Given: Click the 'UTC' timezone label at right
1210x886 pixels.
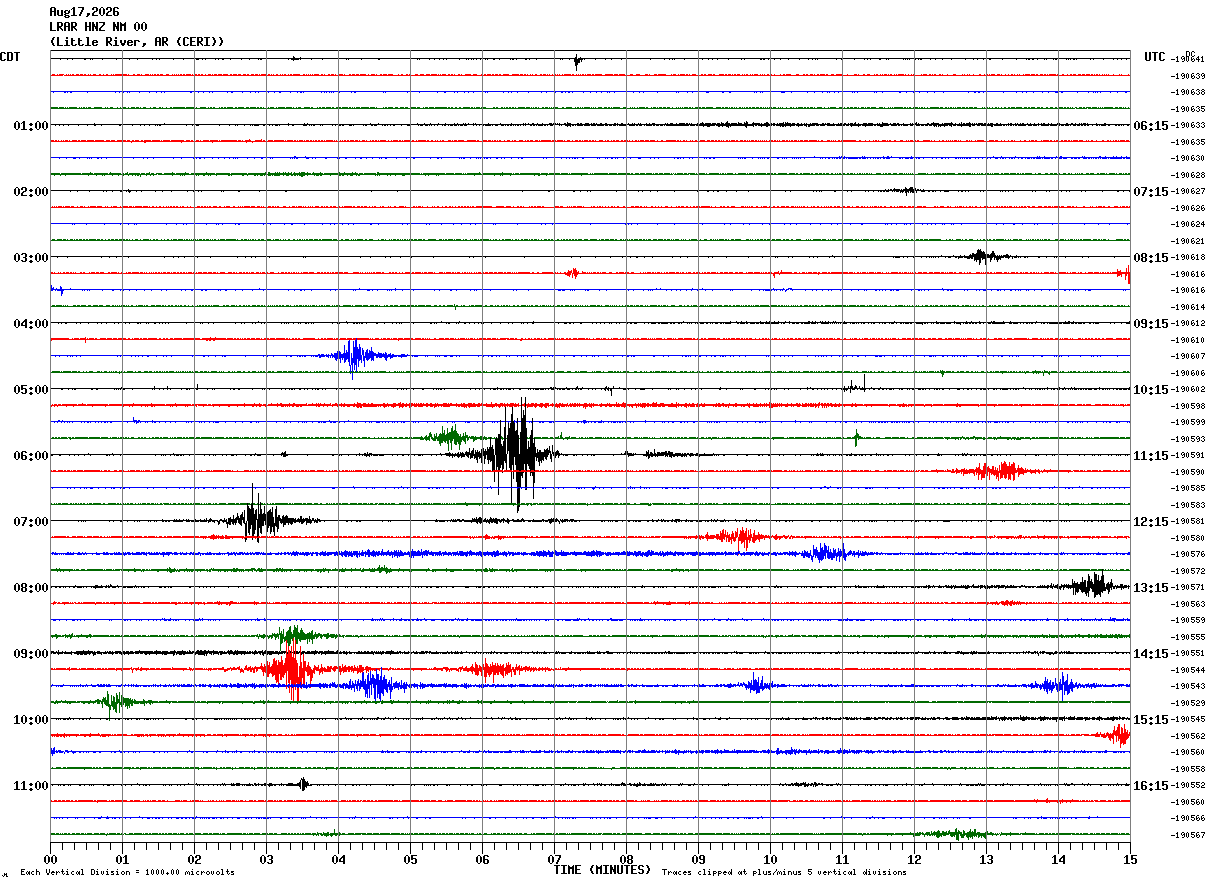Looking at the screenshot, I should click(1155, 57).
